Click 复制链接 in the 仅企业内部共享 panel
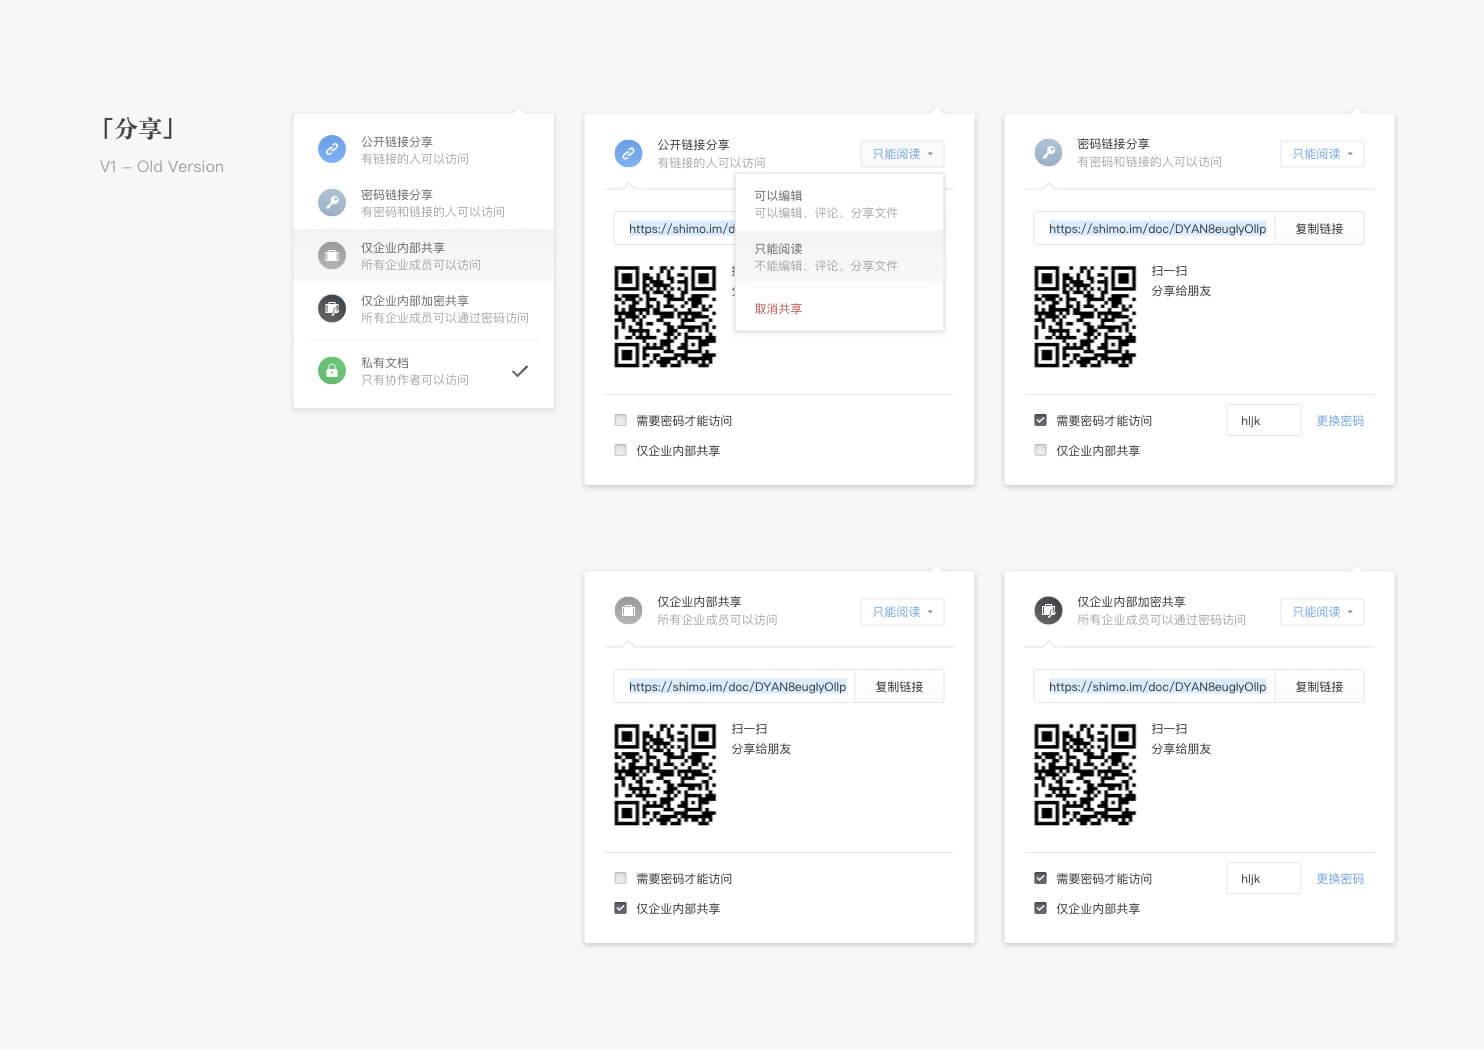1484x1050 pixels. [x=899, y=687]
